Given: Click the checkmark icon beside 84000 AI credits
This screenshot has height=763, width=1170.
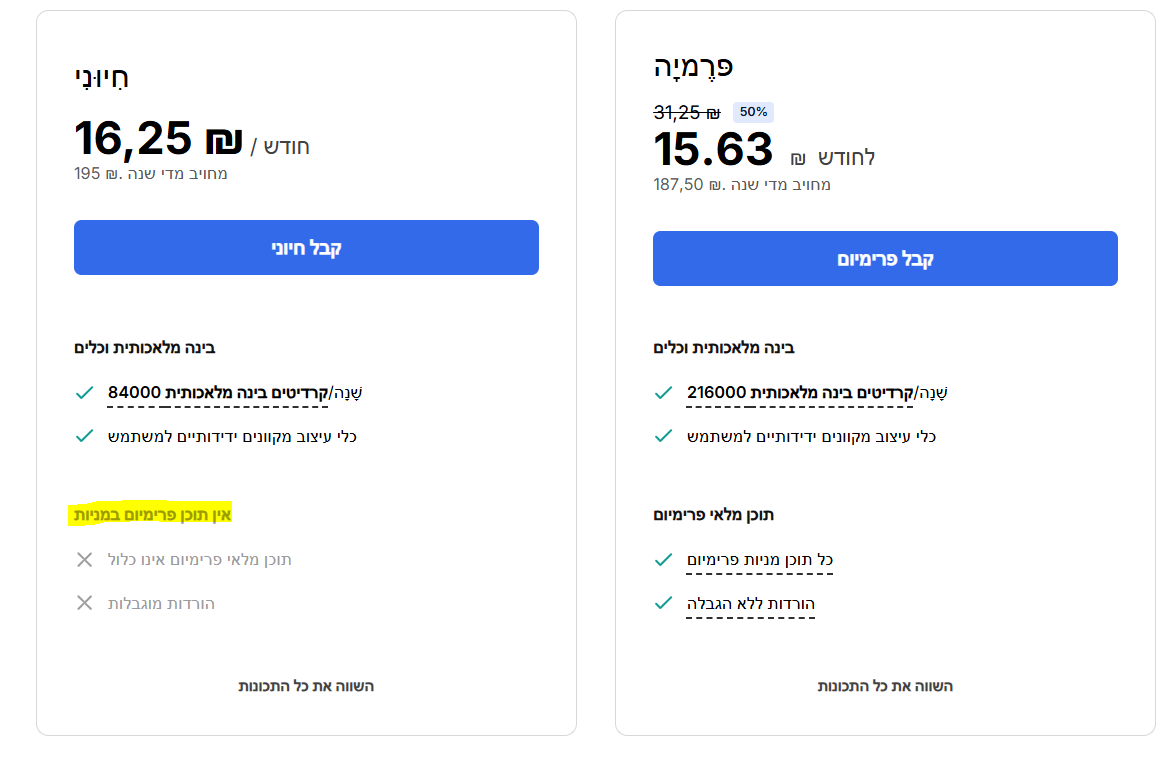Looking at the screenshot, I should (x=84, y=392).
